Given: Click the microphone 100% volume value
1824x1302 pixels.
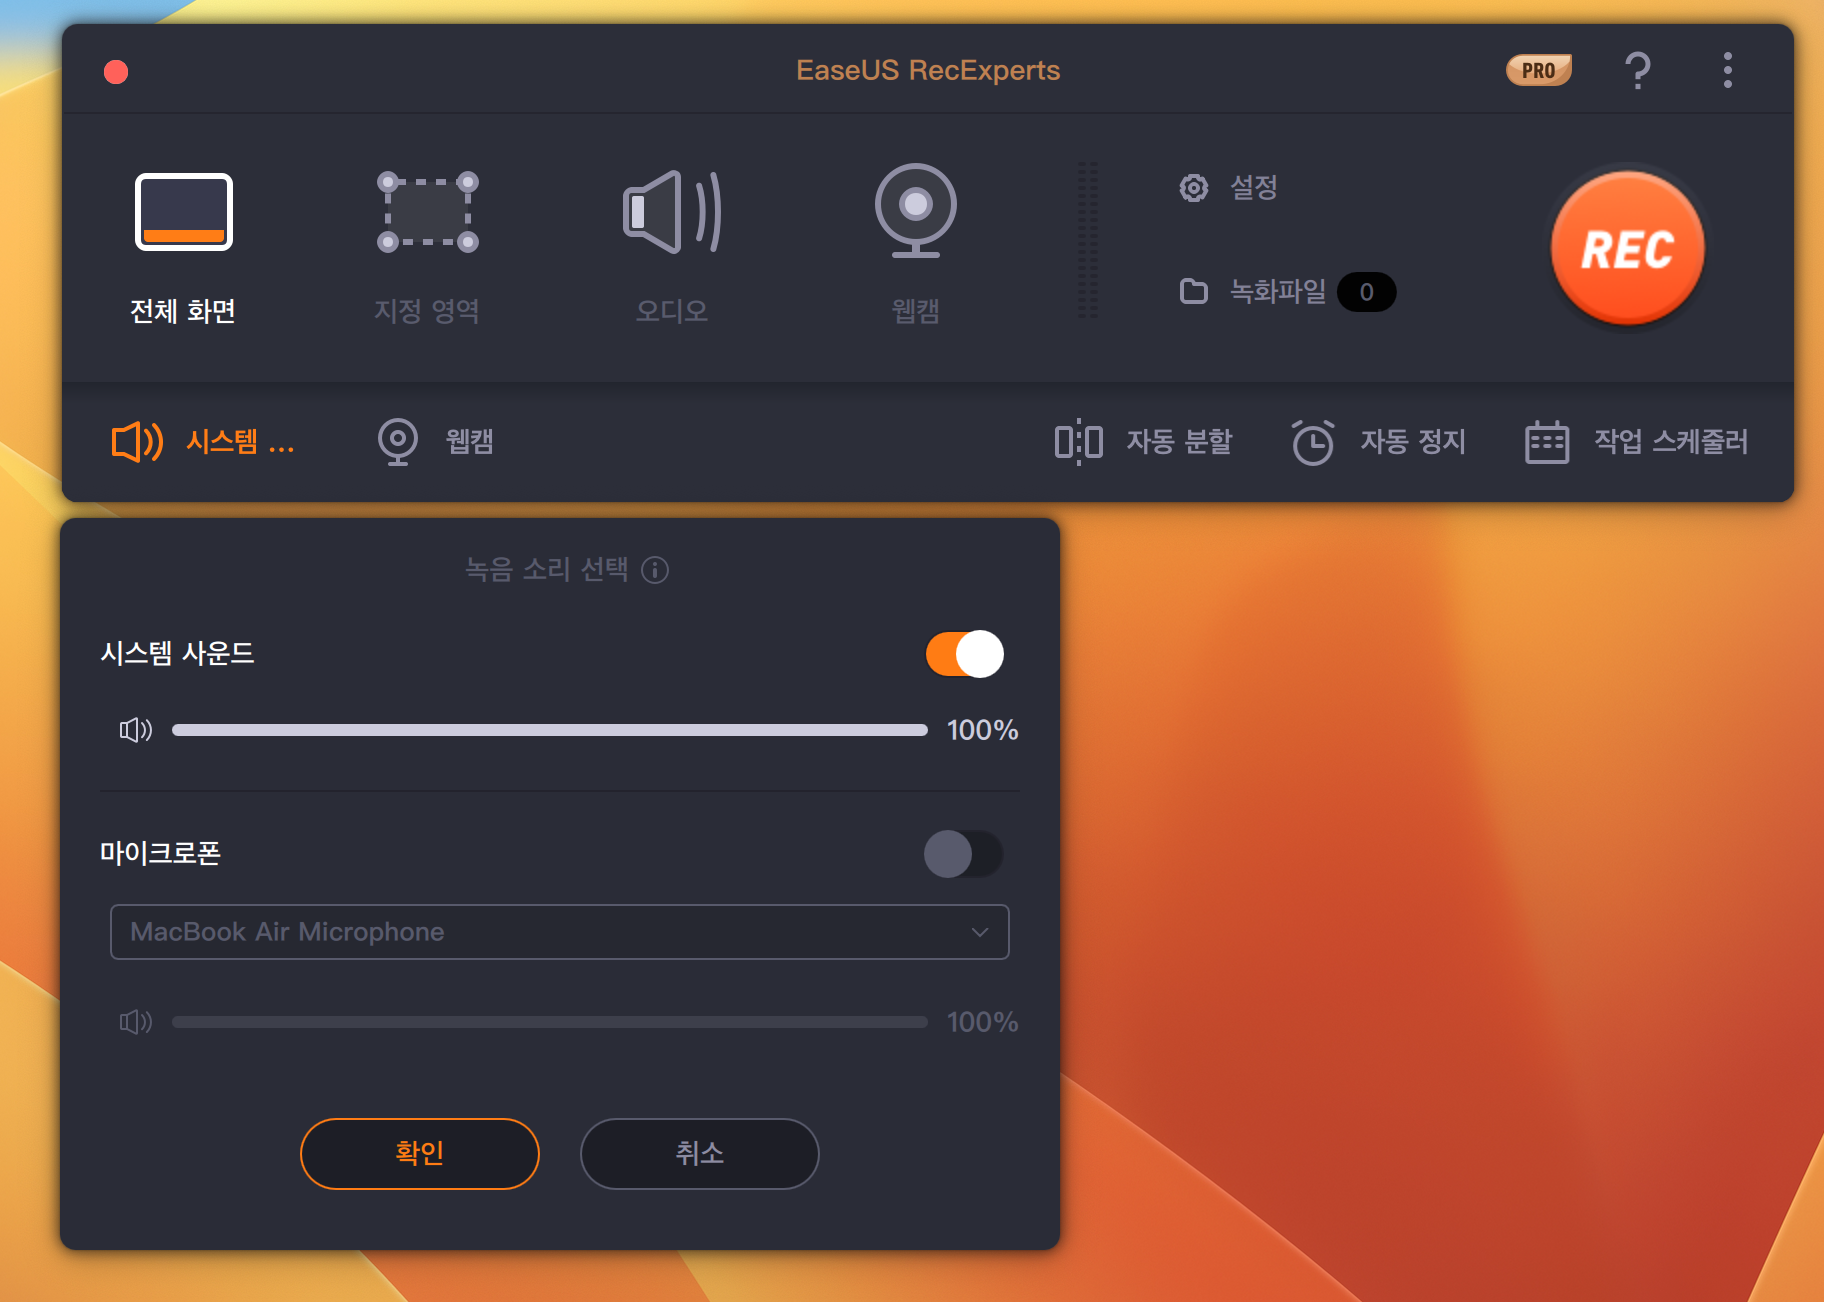Looking at the screenshot, I should pos(983,1022).
